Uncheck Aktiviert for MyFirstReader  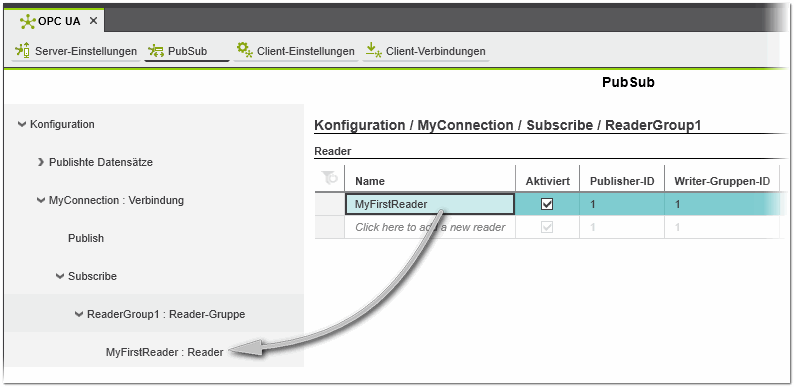tap(547, 204)
